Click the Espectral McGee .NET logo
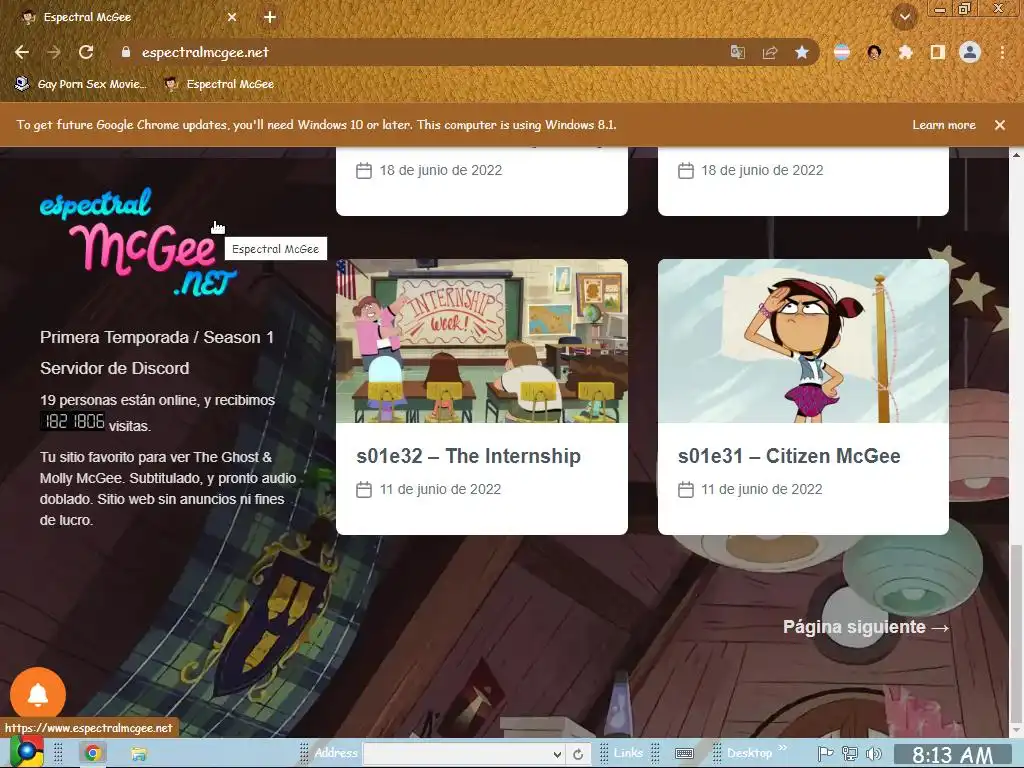 (137, 242)
